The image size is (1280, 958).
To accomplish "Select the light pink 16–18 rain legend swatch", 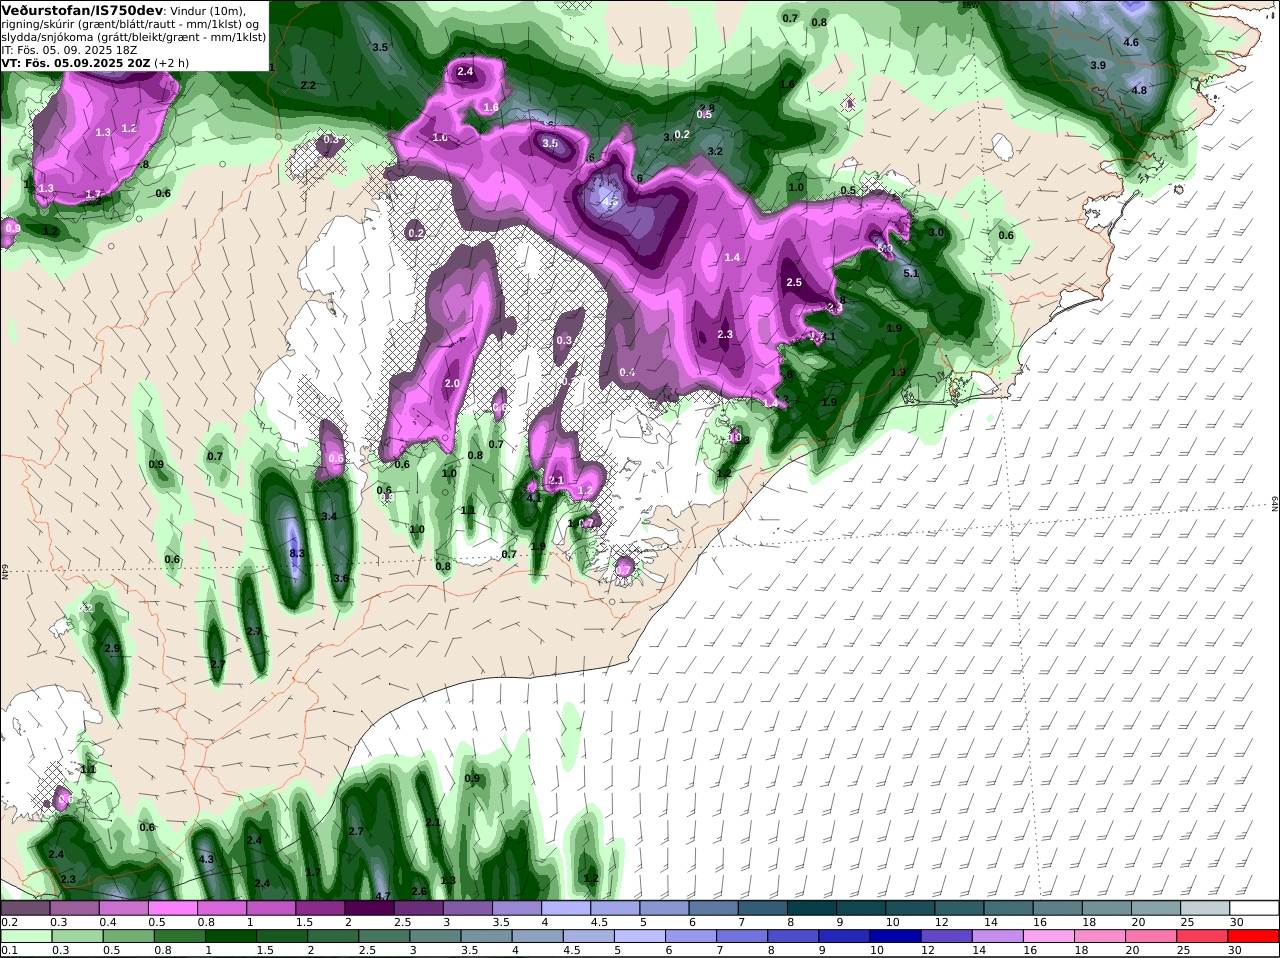I will click(1050, 936).
